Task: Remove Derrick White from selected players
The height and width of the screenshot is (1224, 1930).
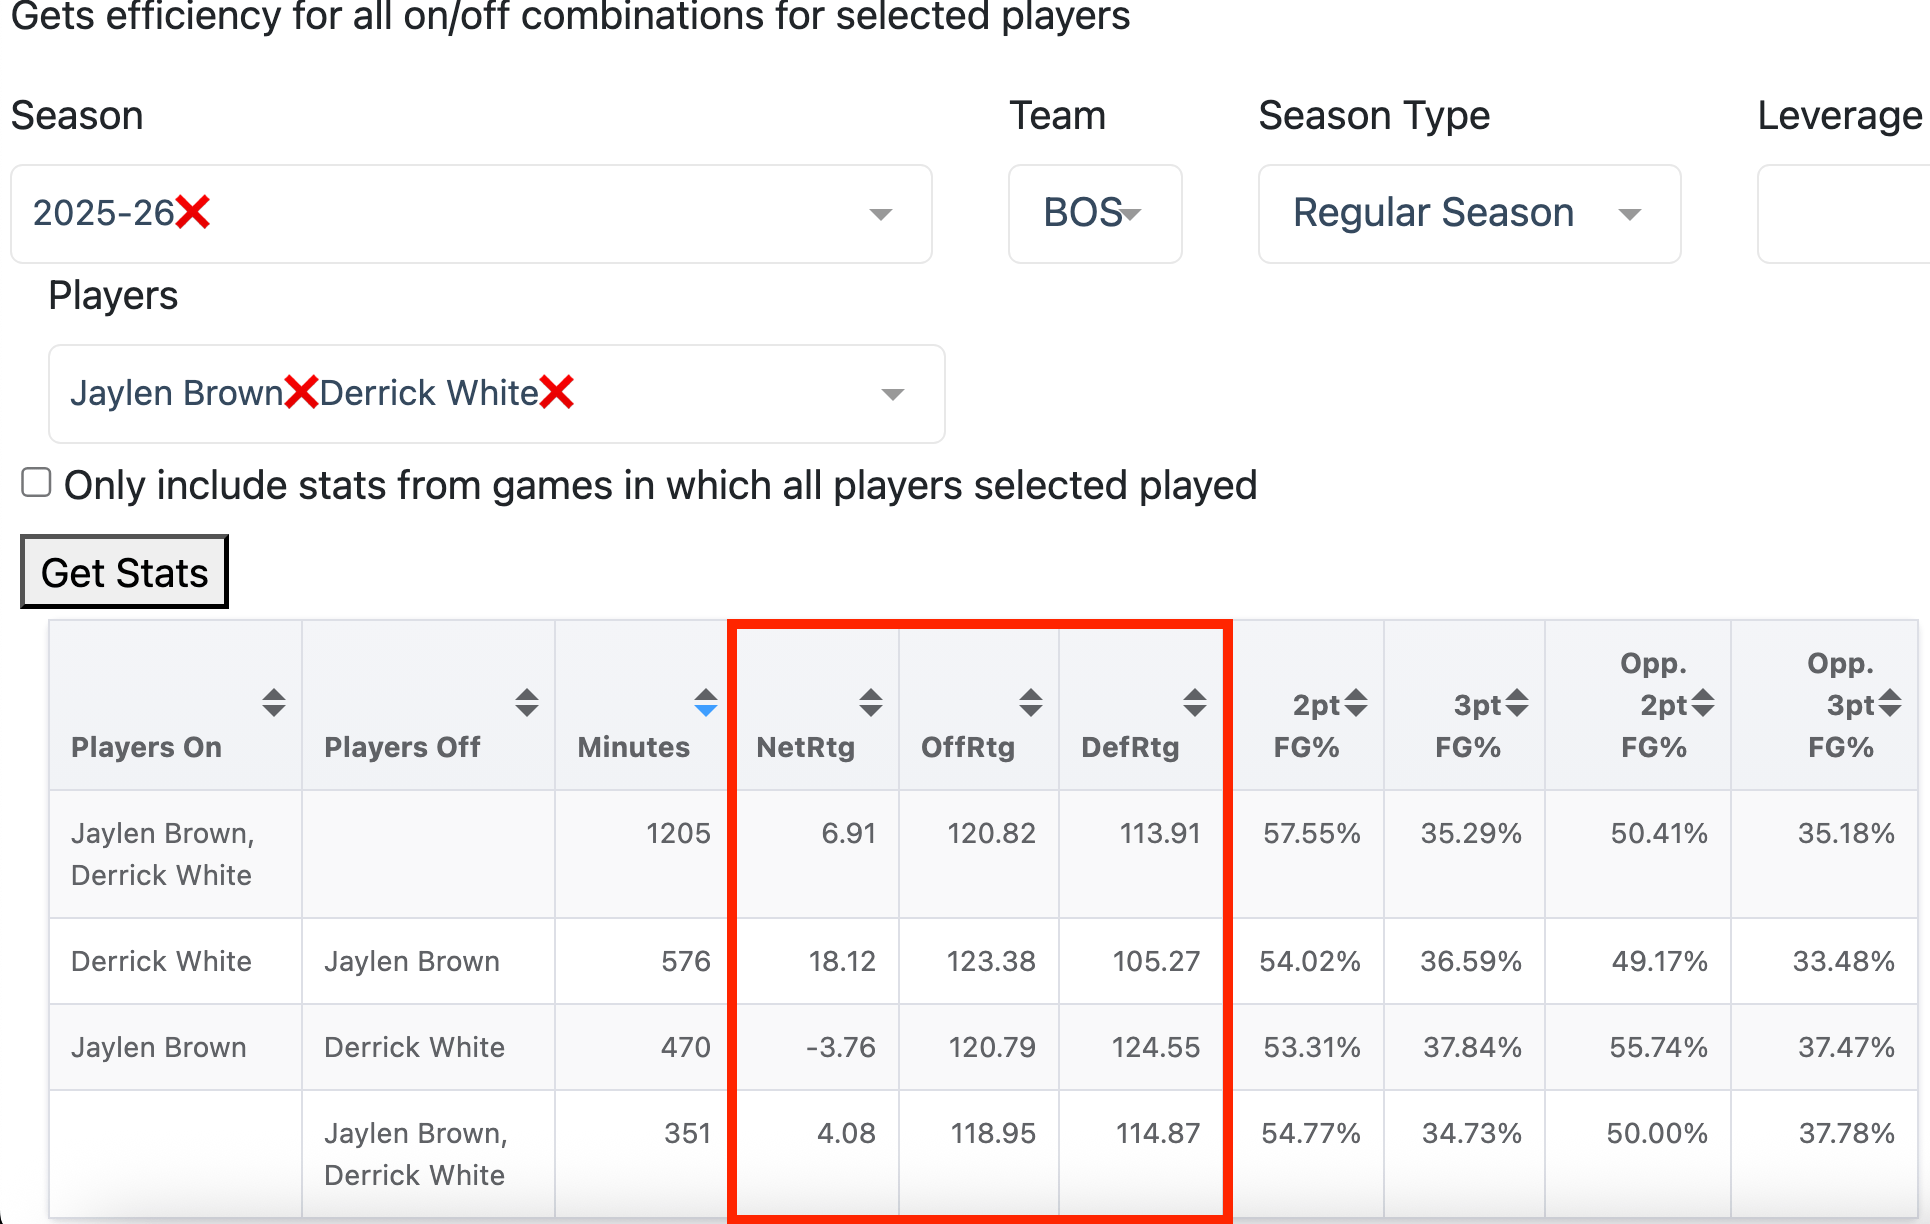Action: click(557, 392)
